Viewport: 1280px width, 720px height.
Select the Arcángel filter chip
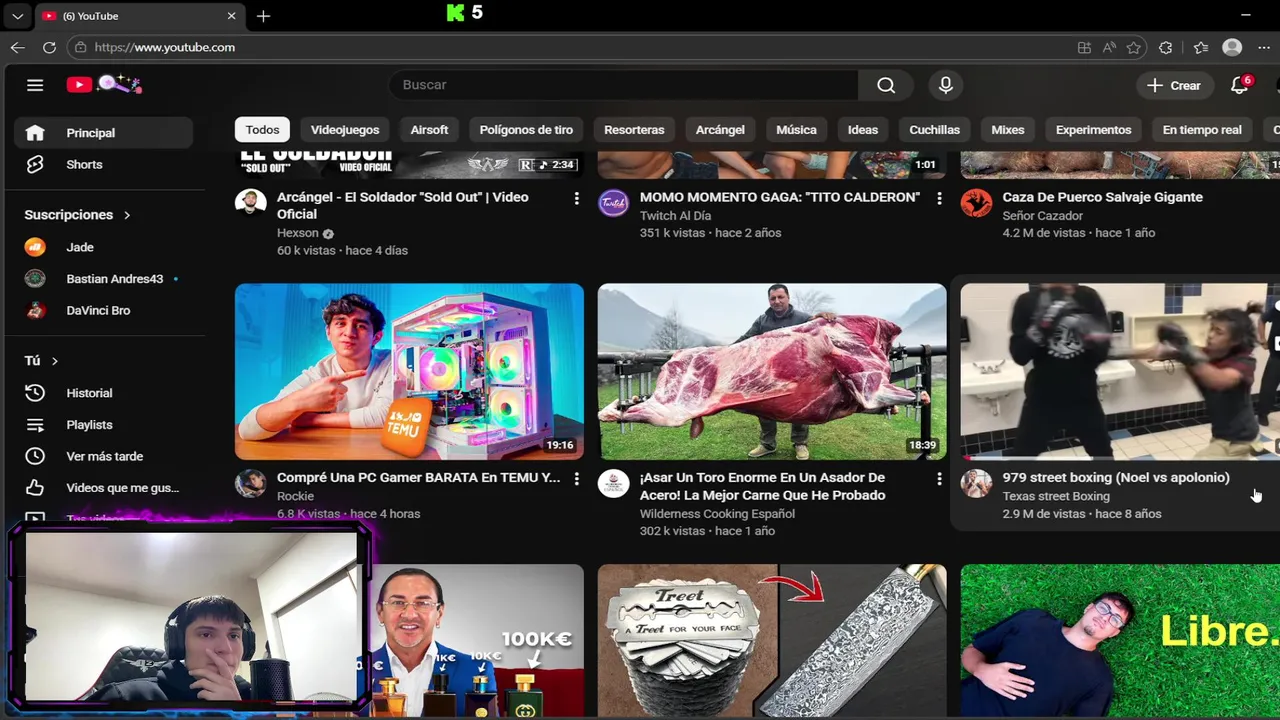pos(720,130)
